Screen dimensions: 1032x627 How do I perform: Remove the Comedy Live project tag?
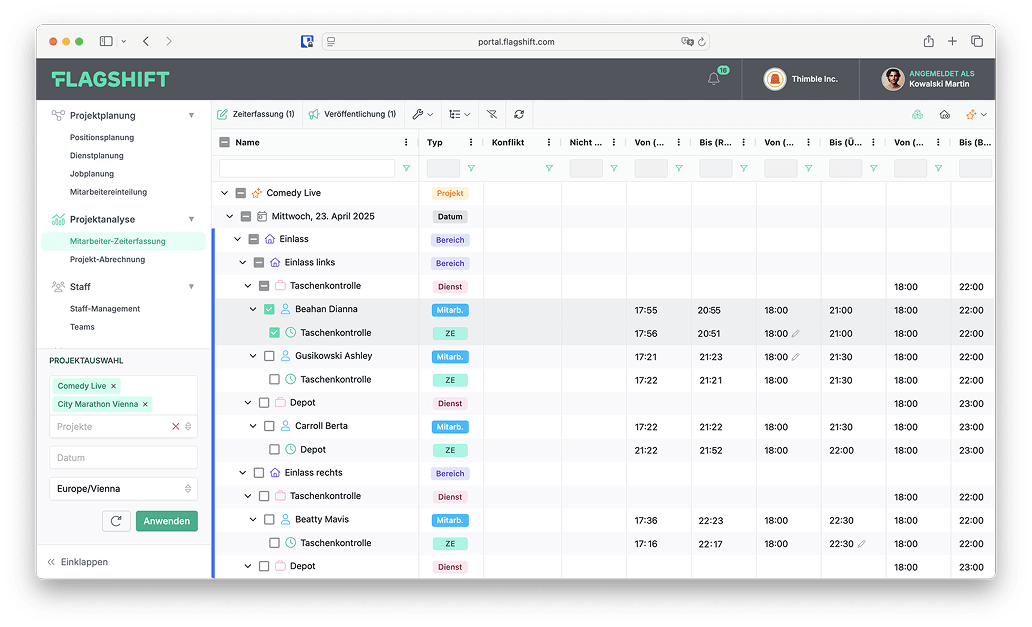point(113,386)
